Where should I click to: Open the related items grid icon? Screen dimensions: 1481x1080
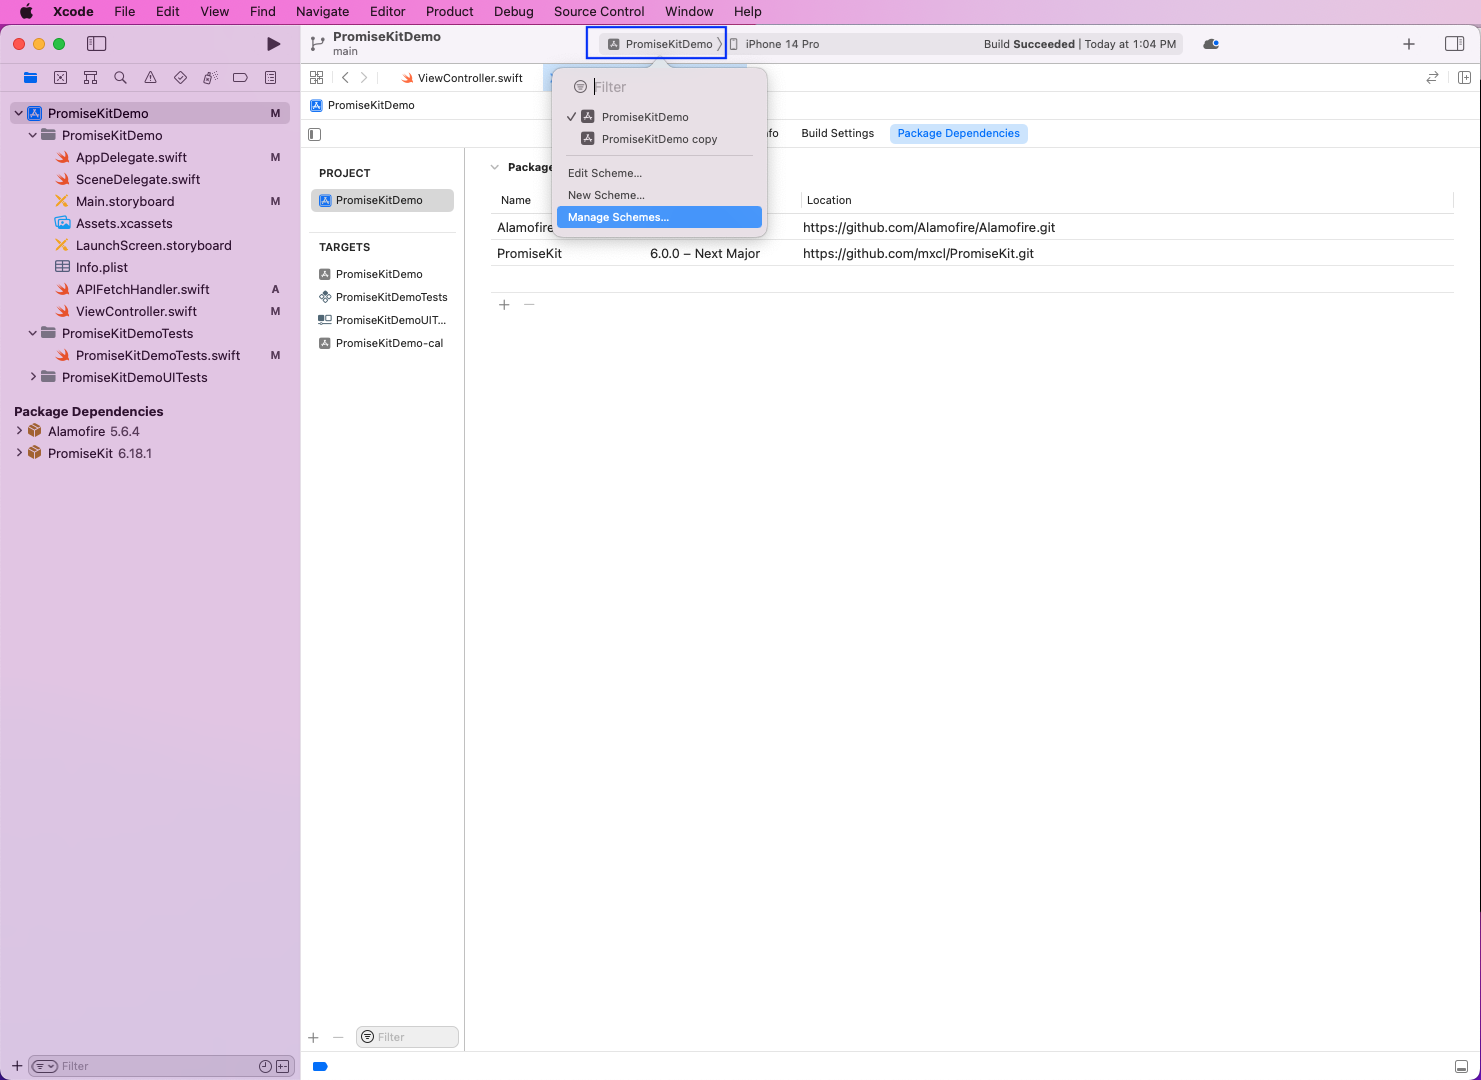pos(317,78)
